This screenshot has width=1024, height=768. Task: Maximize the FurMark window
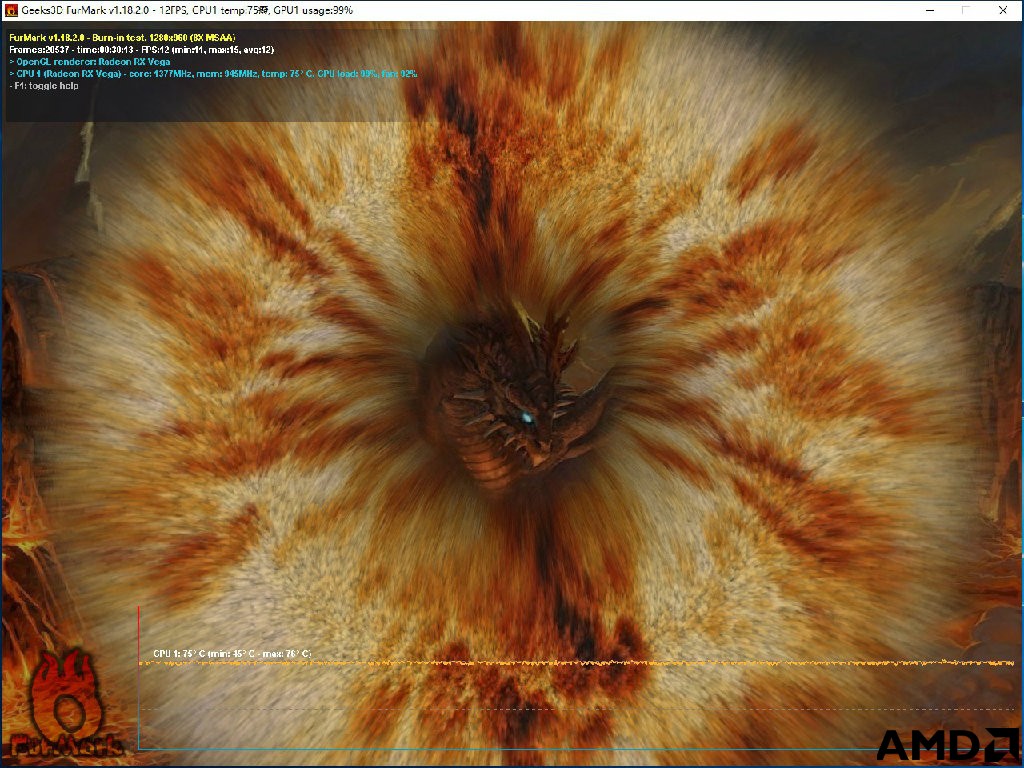967,10
